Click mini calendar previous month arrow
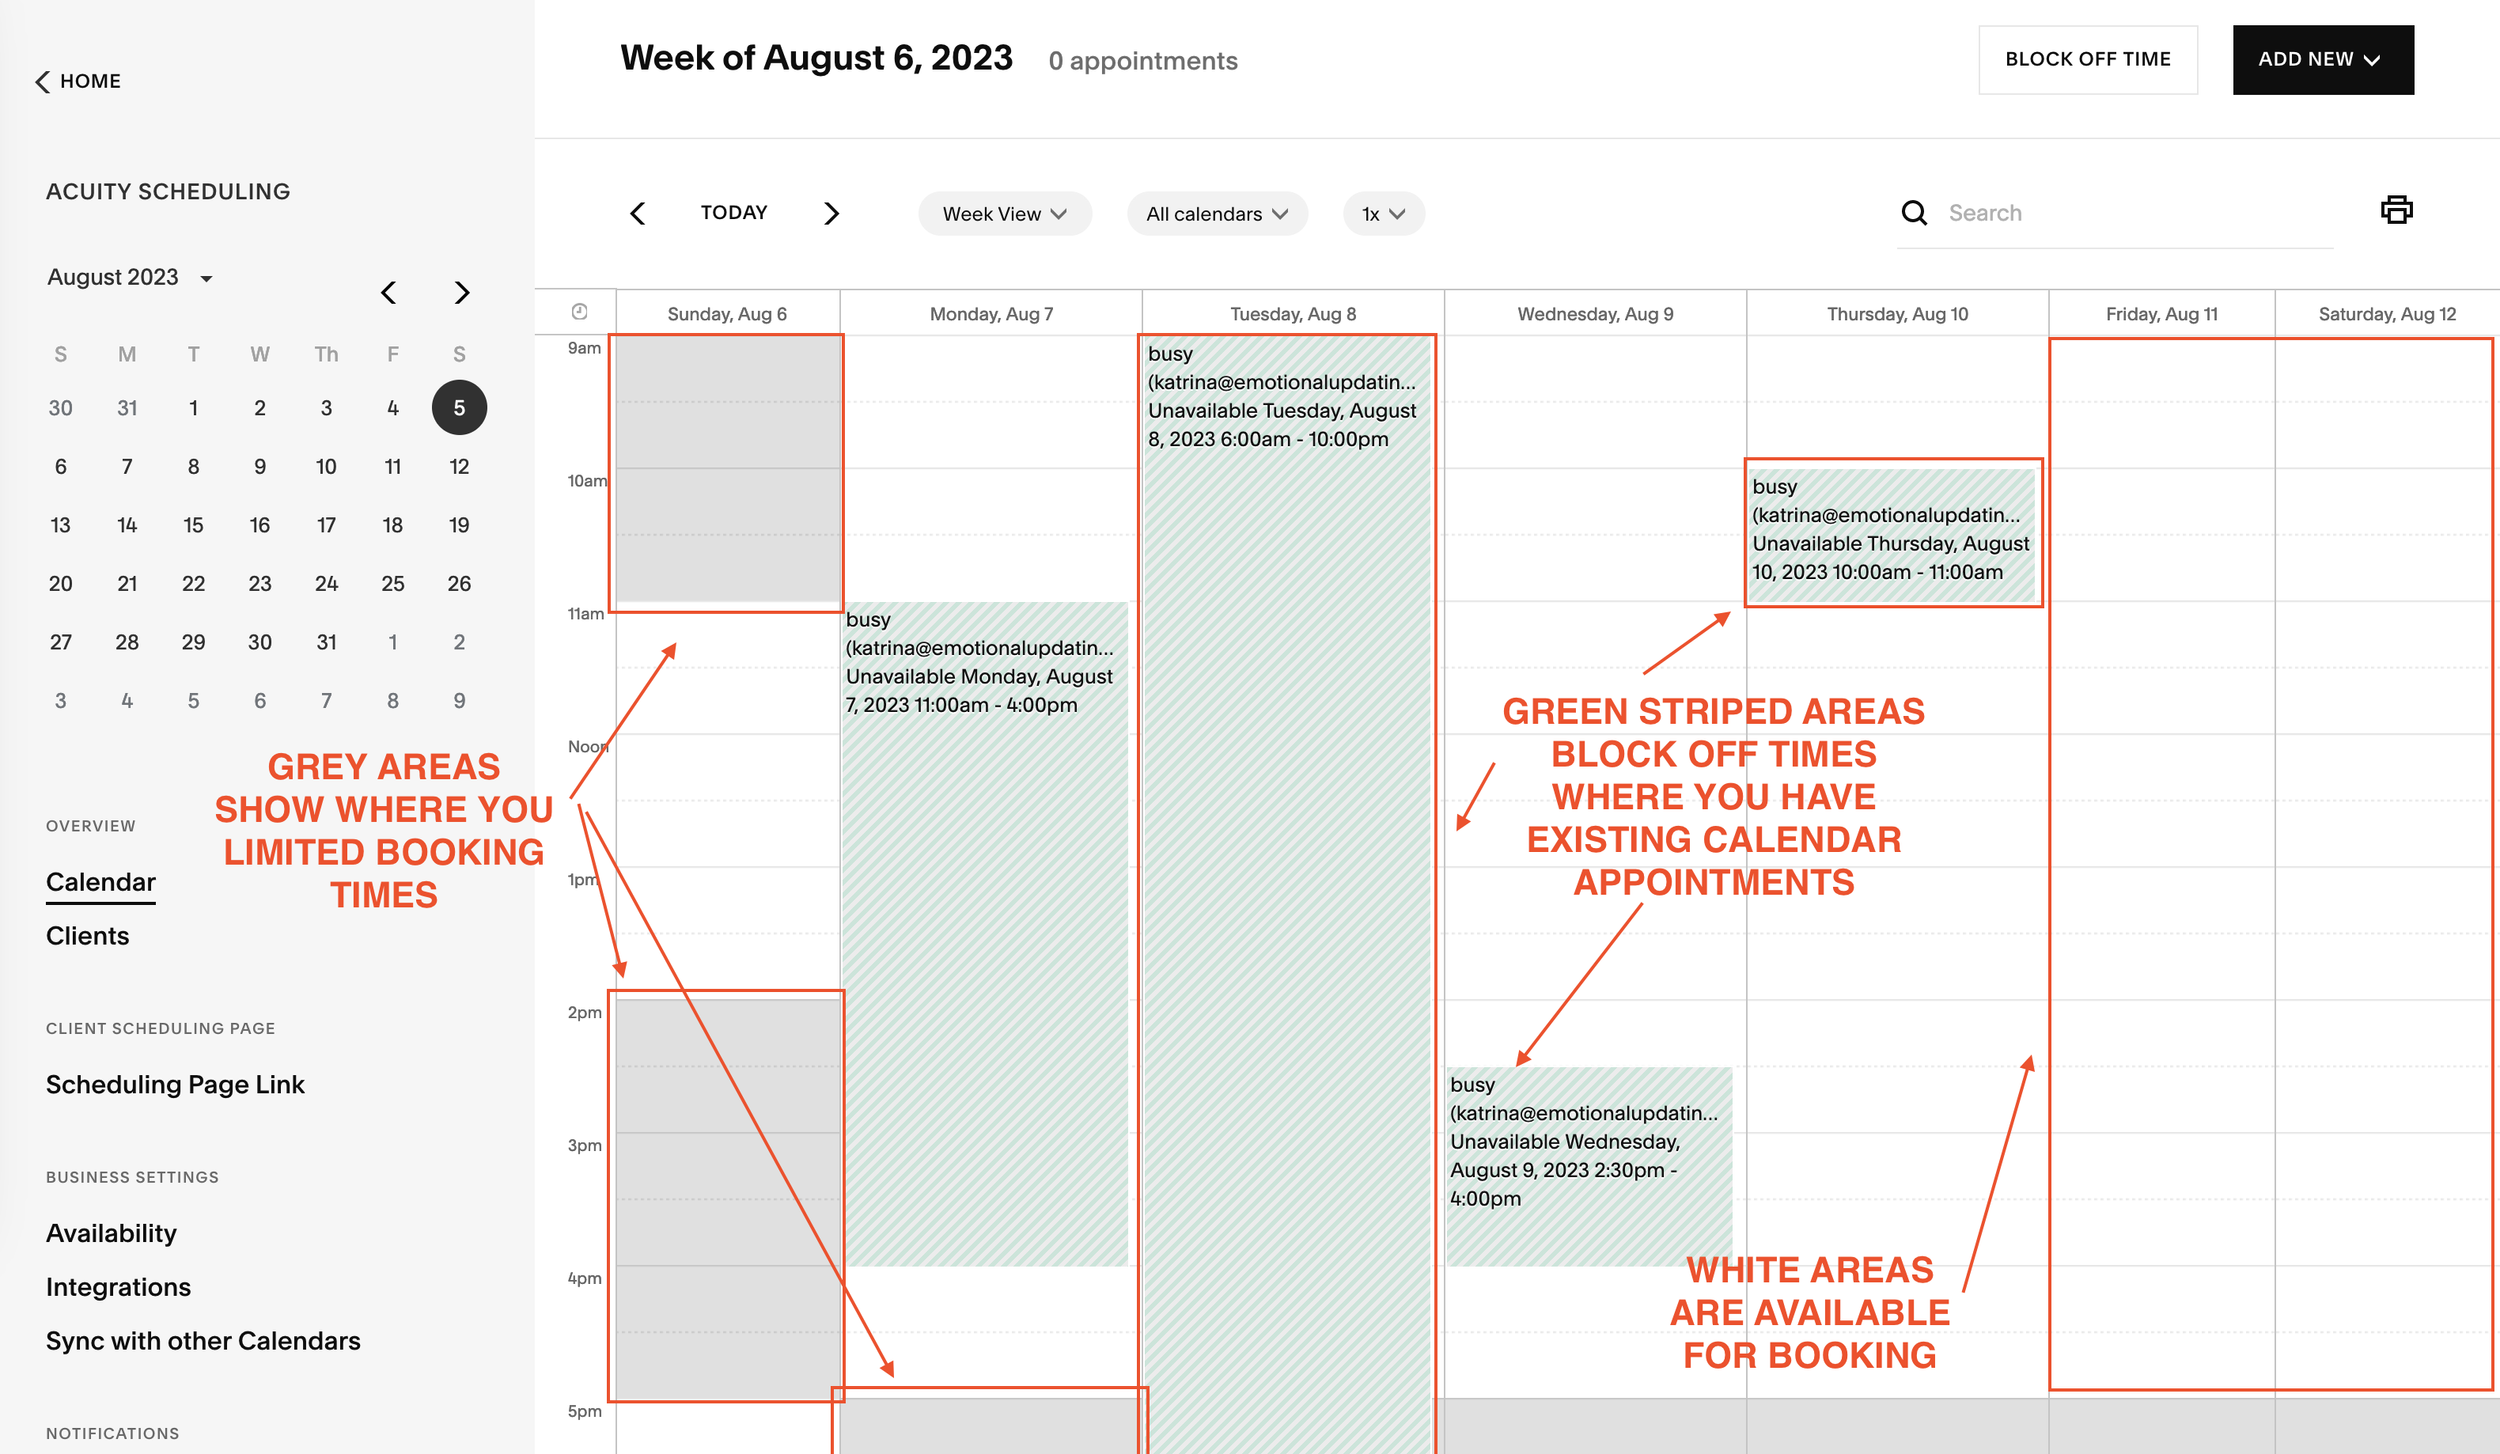Screen dimensions: 2500x1454 tap(389, 292)
